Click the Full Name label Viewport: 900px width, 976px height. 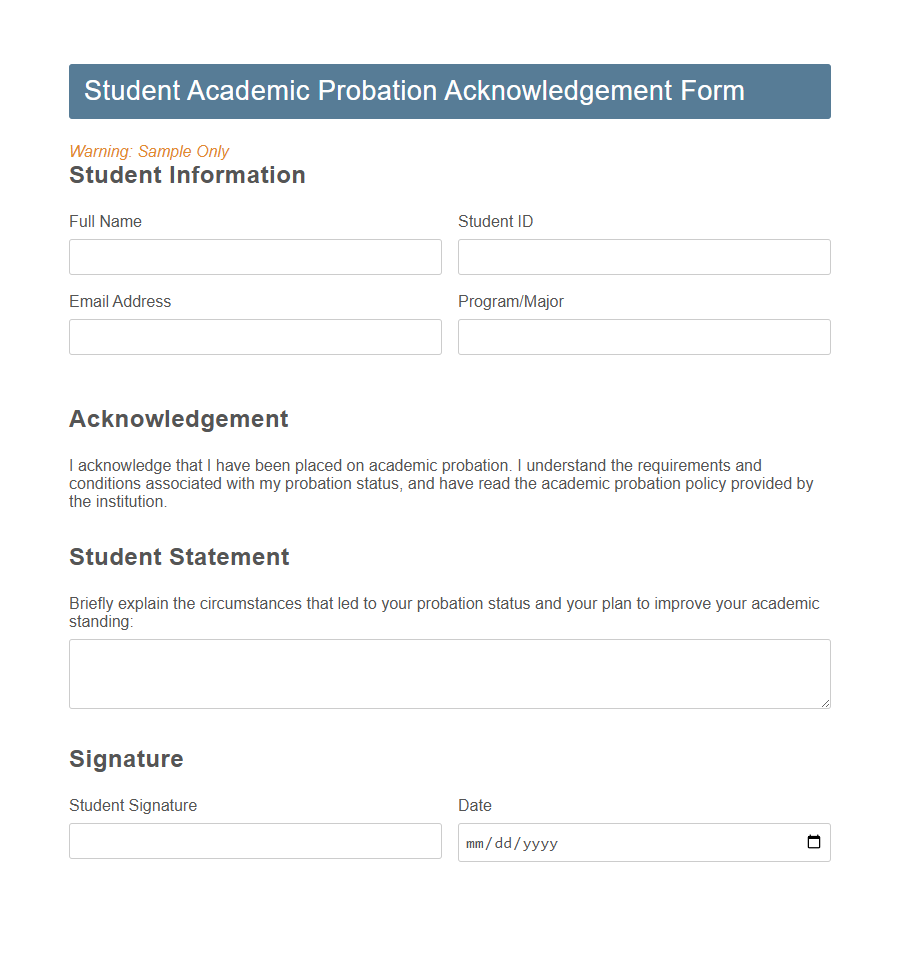click(105, 221)
